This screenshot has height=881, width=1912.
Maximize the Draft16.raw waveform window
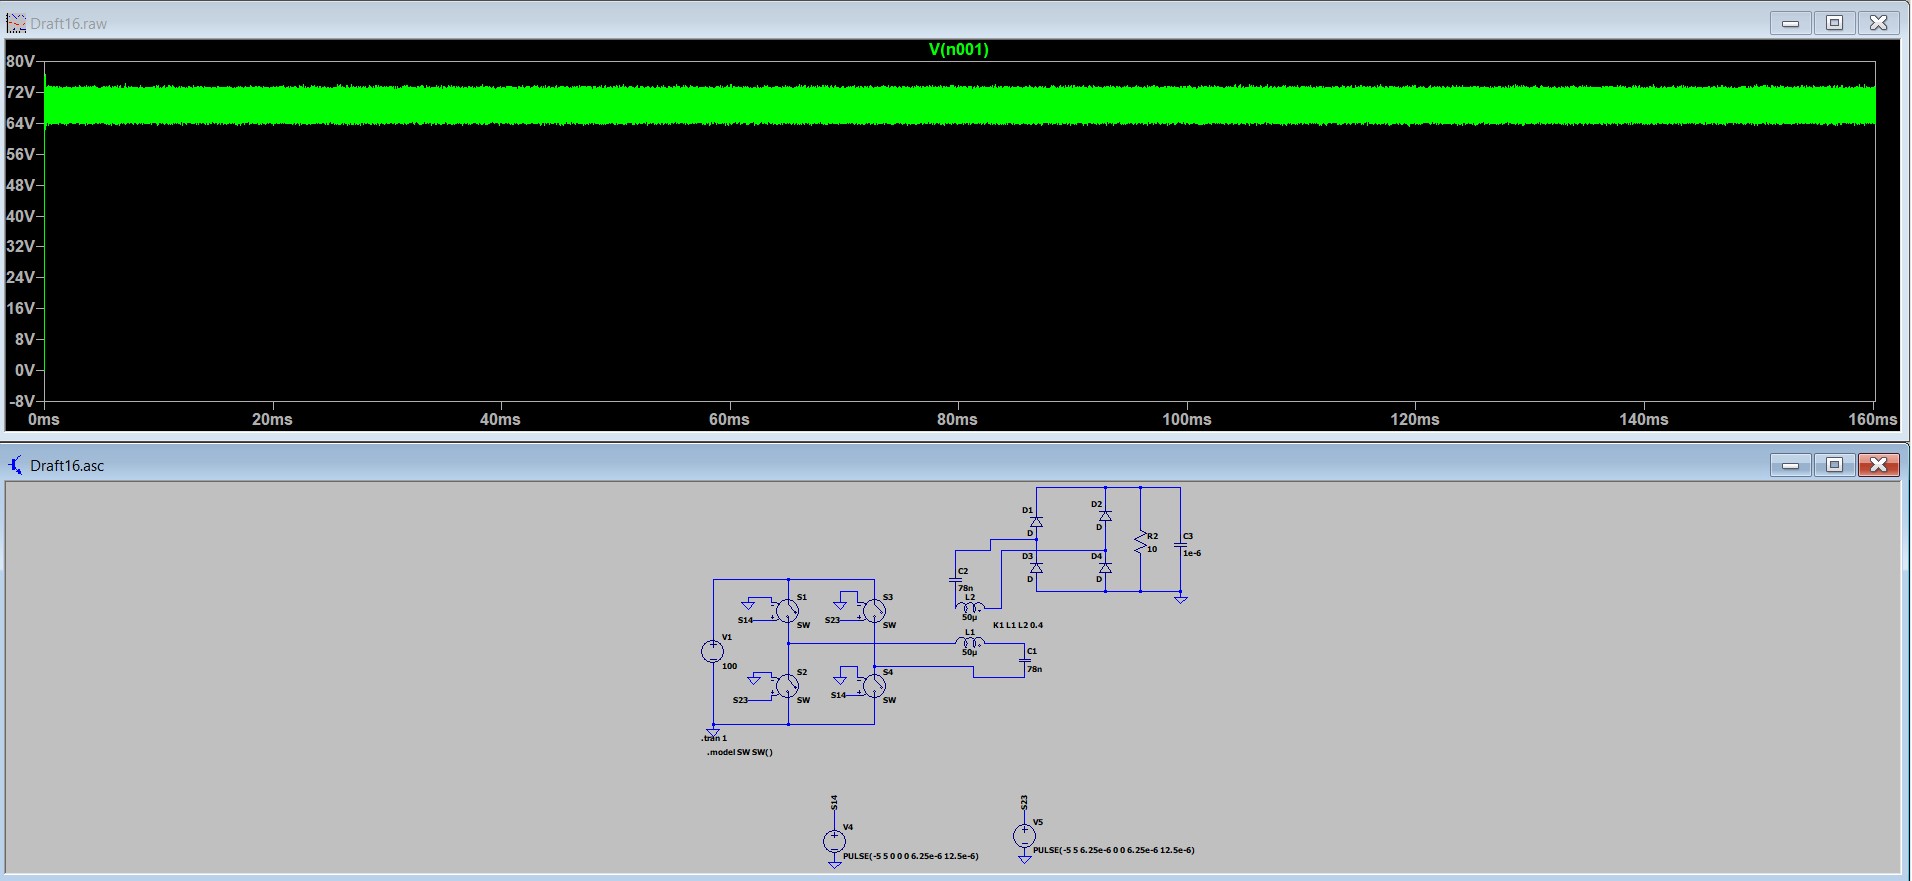[x=1835, y=22]
